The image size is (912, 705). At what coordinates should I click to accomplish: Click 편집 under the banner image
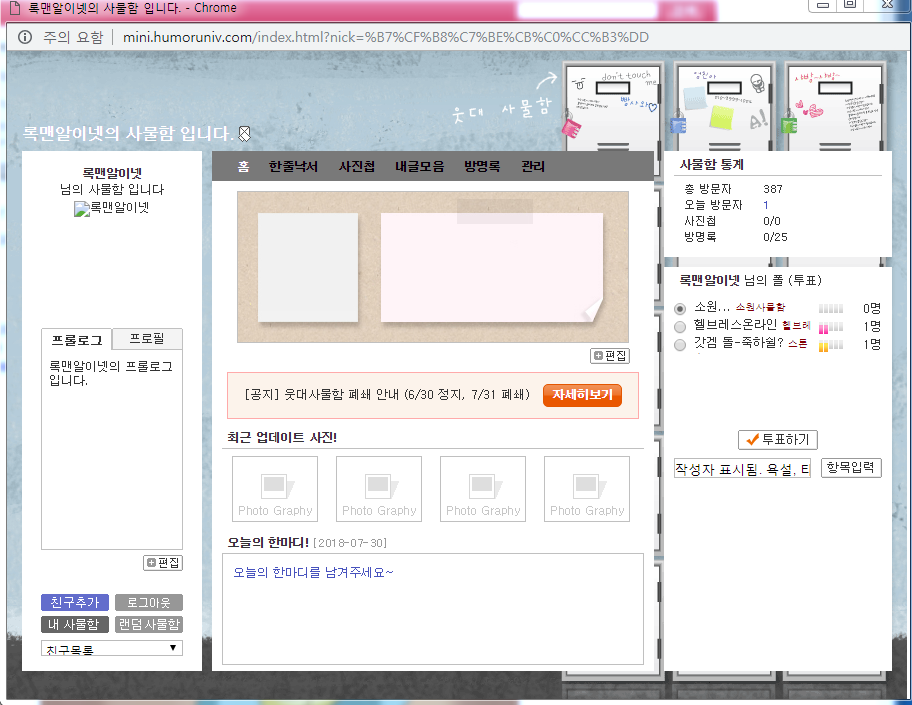pos(610,355)
